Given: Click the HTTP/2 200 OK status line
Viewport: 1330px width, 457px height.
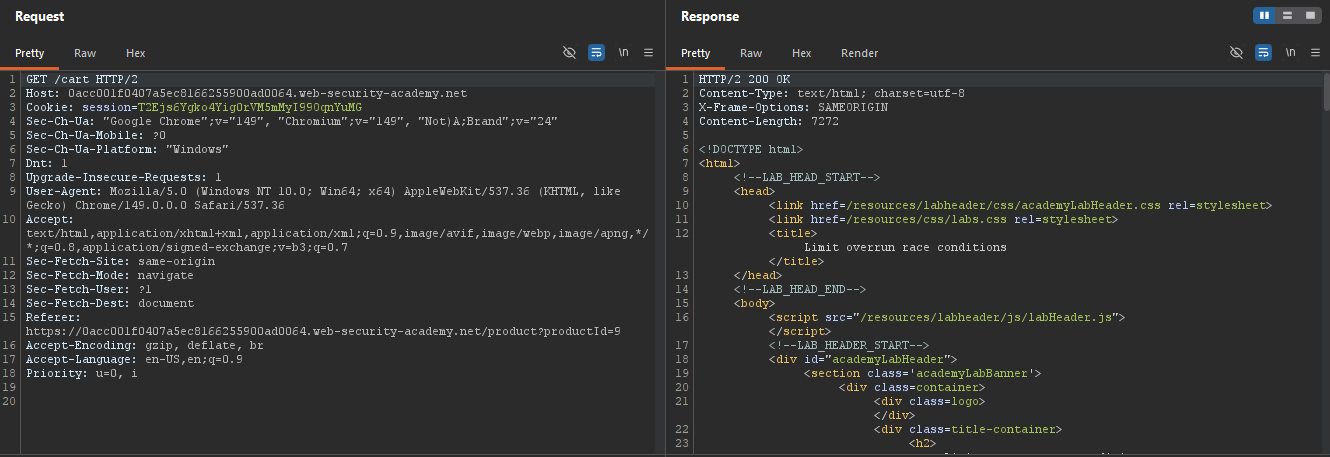Looking at the screenshot, I should click(744, 79).
